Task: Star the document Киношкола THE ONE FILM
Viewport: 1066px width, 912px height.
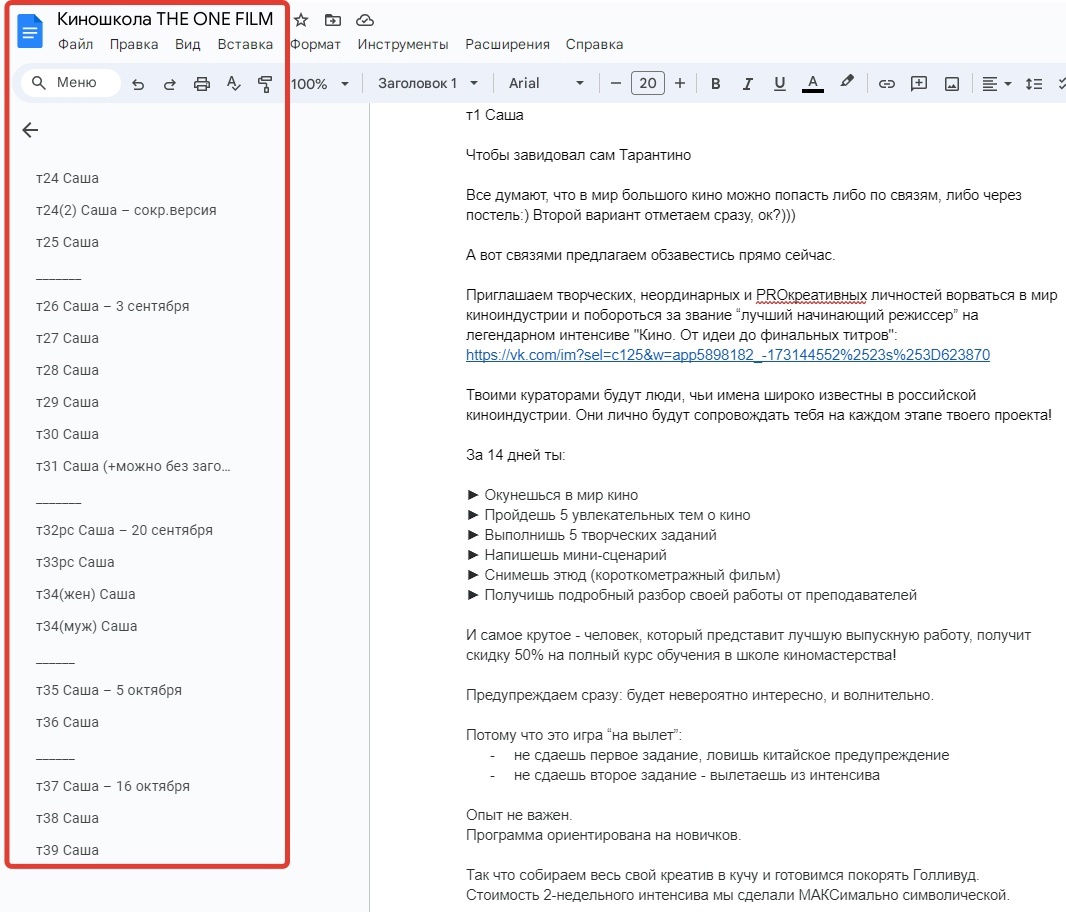Action: pyautogui.click(x=301, y=20)
